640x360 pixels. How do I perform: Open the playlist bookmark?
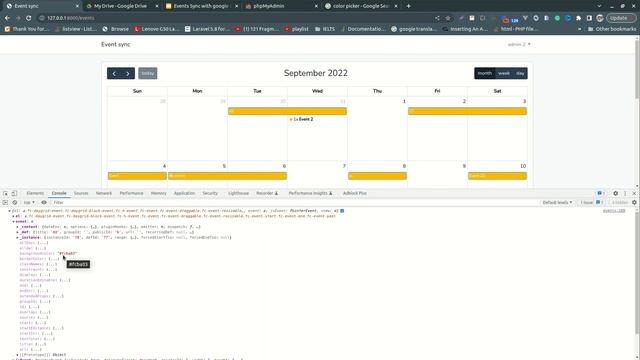[x=297, y=29]
